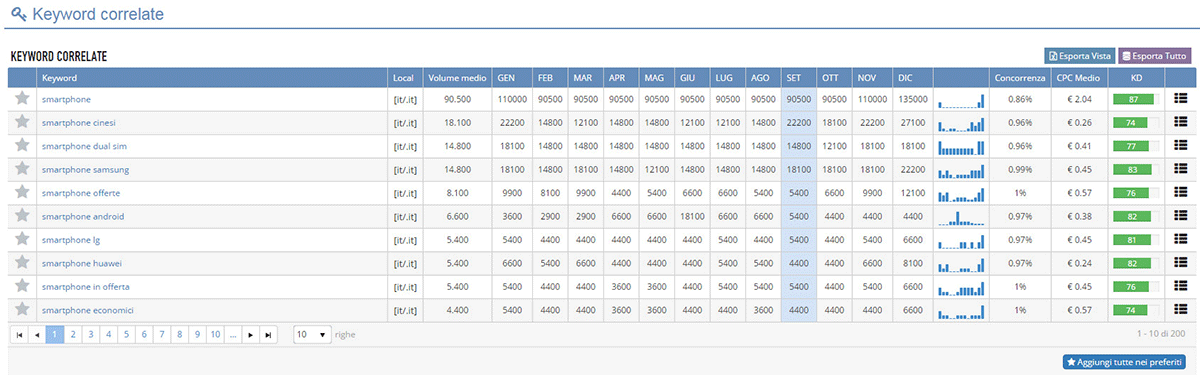1200x375 pixels.
Task: Sort by 'CPC Medio' column header
Action: point(1080,77)
